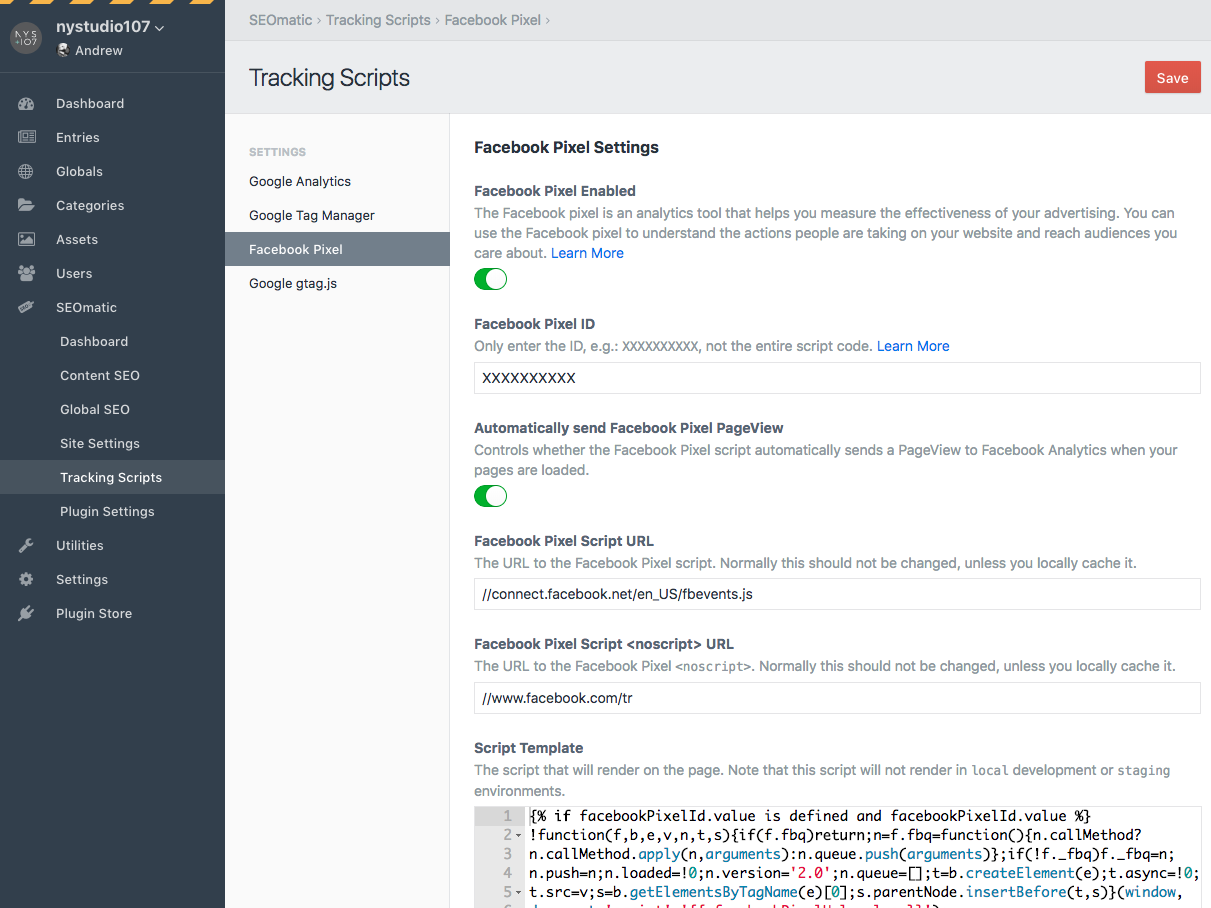Toggle Automatically send Facebook Pixel PageView

[490, 496]
